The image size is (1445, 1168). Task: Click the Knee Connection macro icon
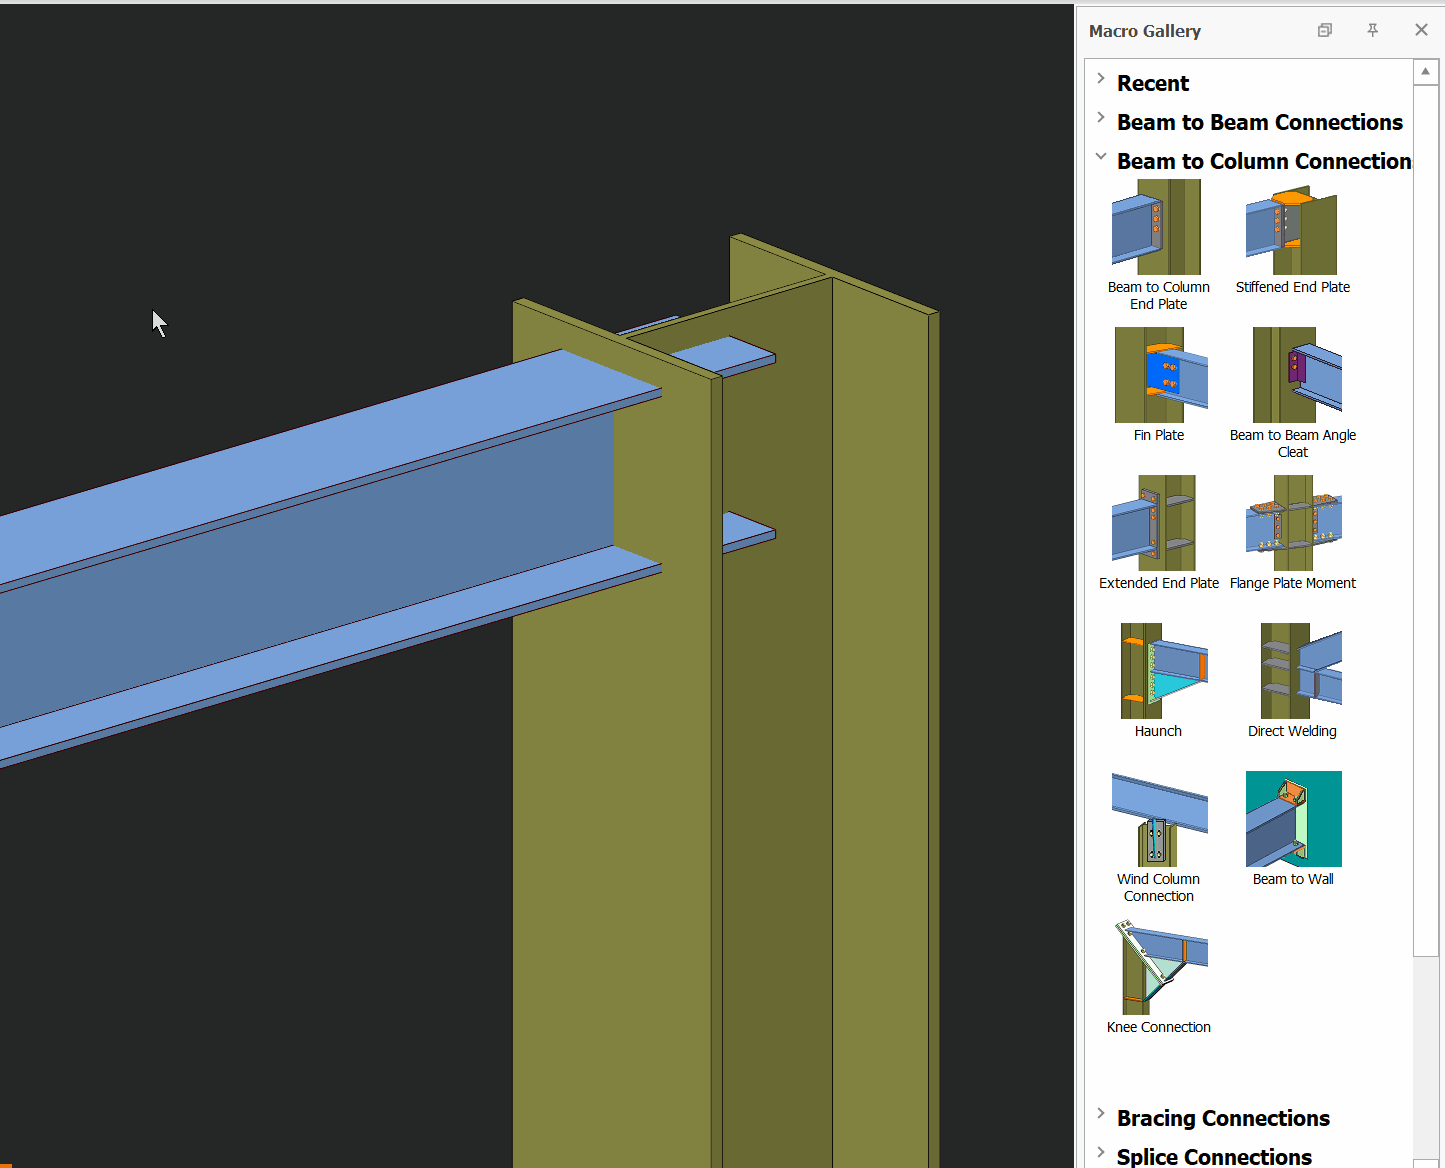[1160, 968]
